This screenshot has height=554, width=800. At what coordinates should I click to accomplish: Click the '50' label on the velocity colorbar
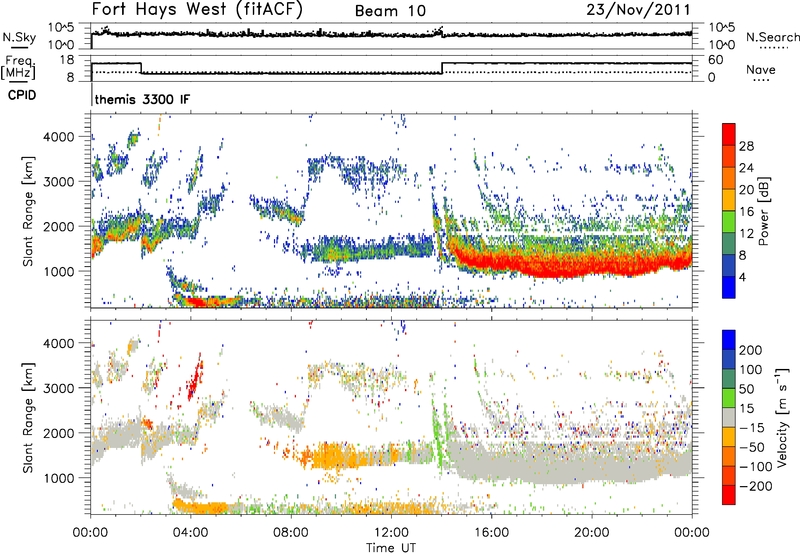click(746, 389)
